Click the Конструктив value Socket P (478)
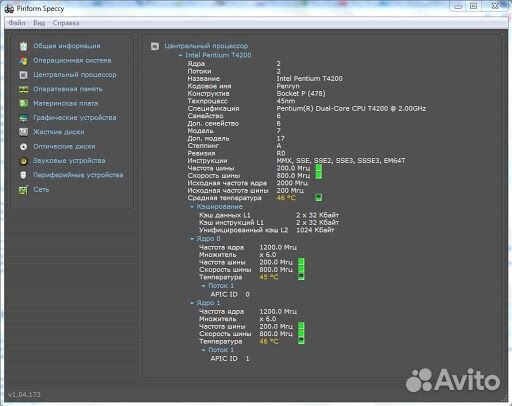 [x=301, y=94]
